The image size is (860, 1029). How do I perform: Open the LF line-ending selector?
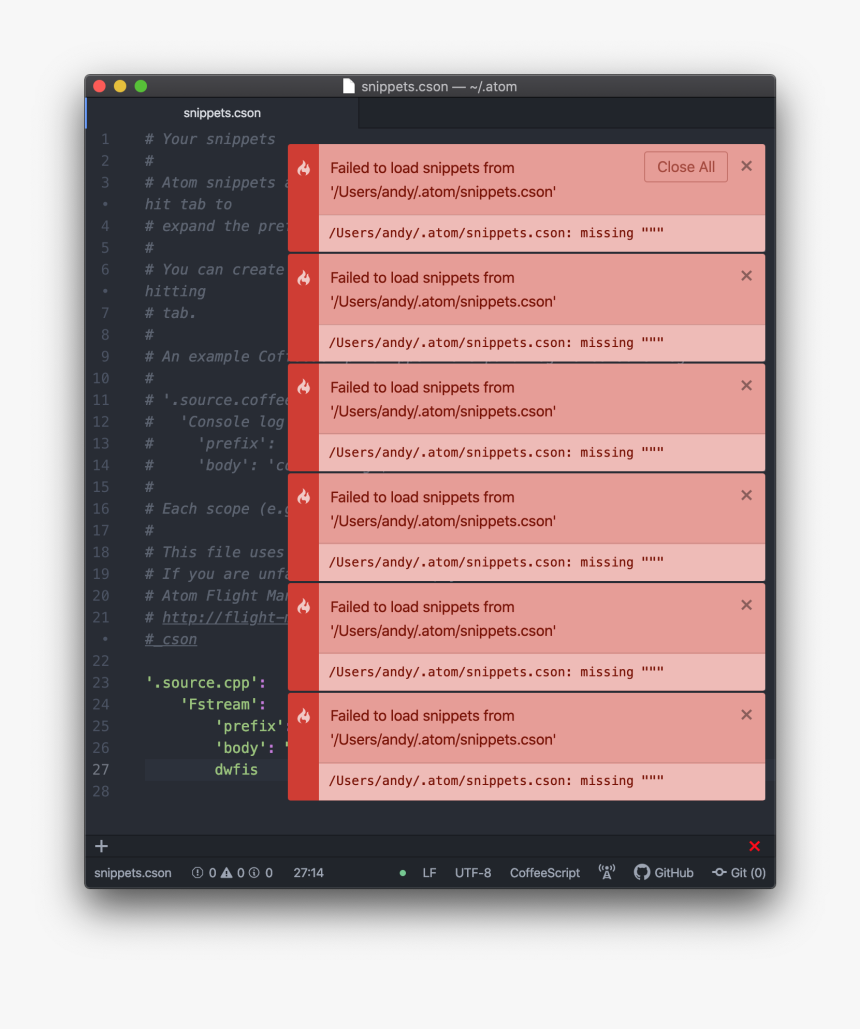[x=429, y=872]
